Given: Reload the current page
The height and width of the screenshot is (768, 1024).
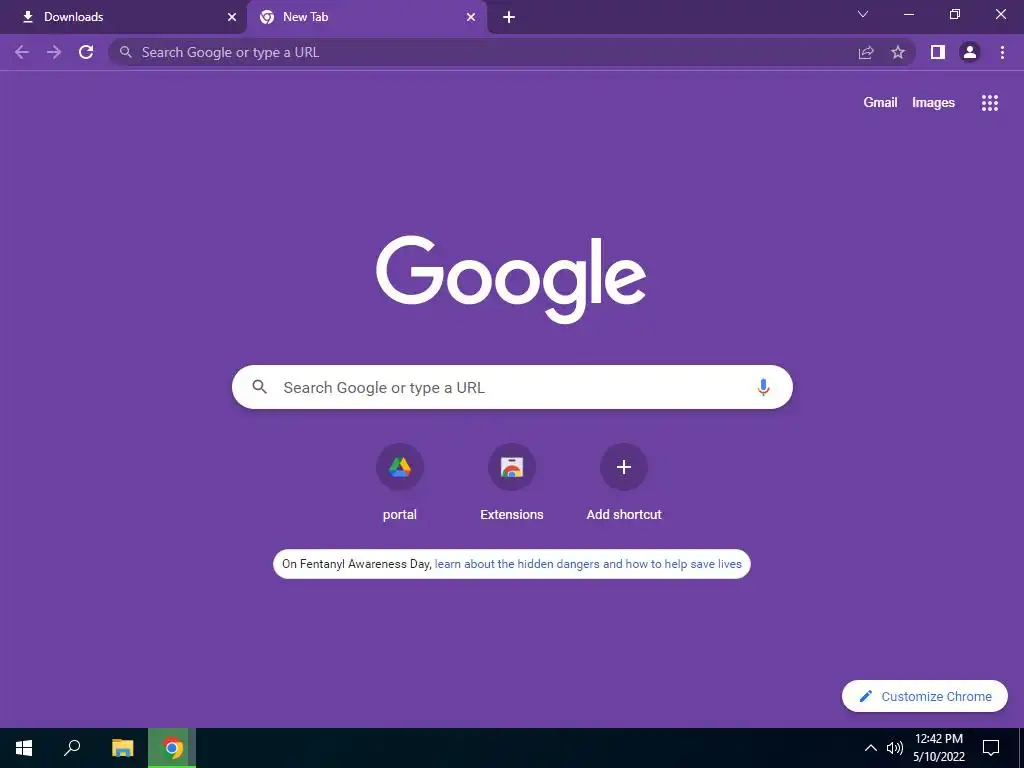Looking at the screenshot, I should (x=86, y=52).
